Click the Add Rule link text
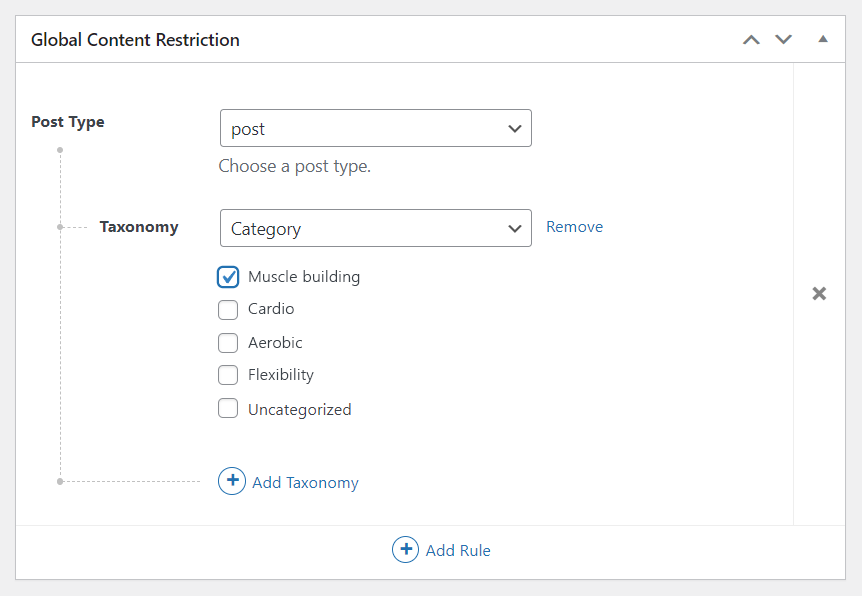The width and height of the screenshot is (862, 596). [x=458, y=551]
